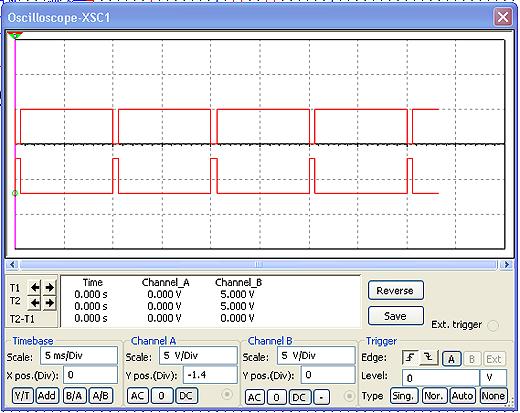
Task: Click the X pos.(Div) field
Action: point(90,375)
